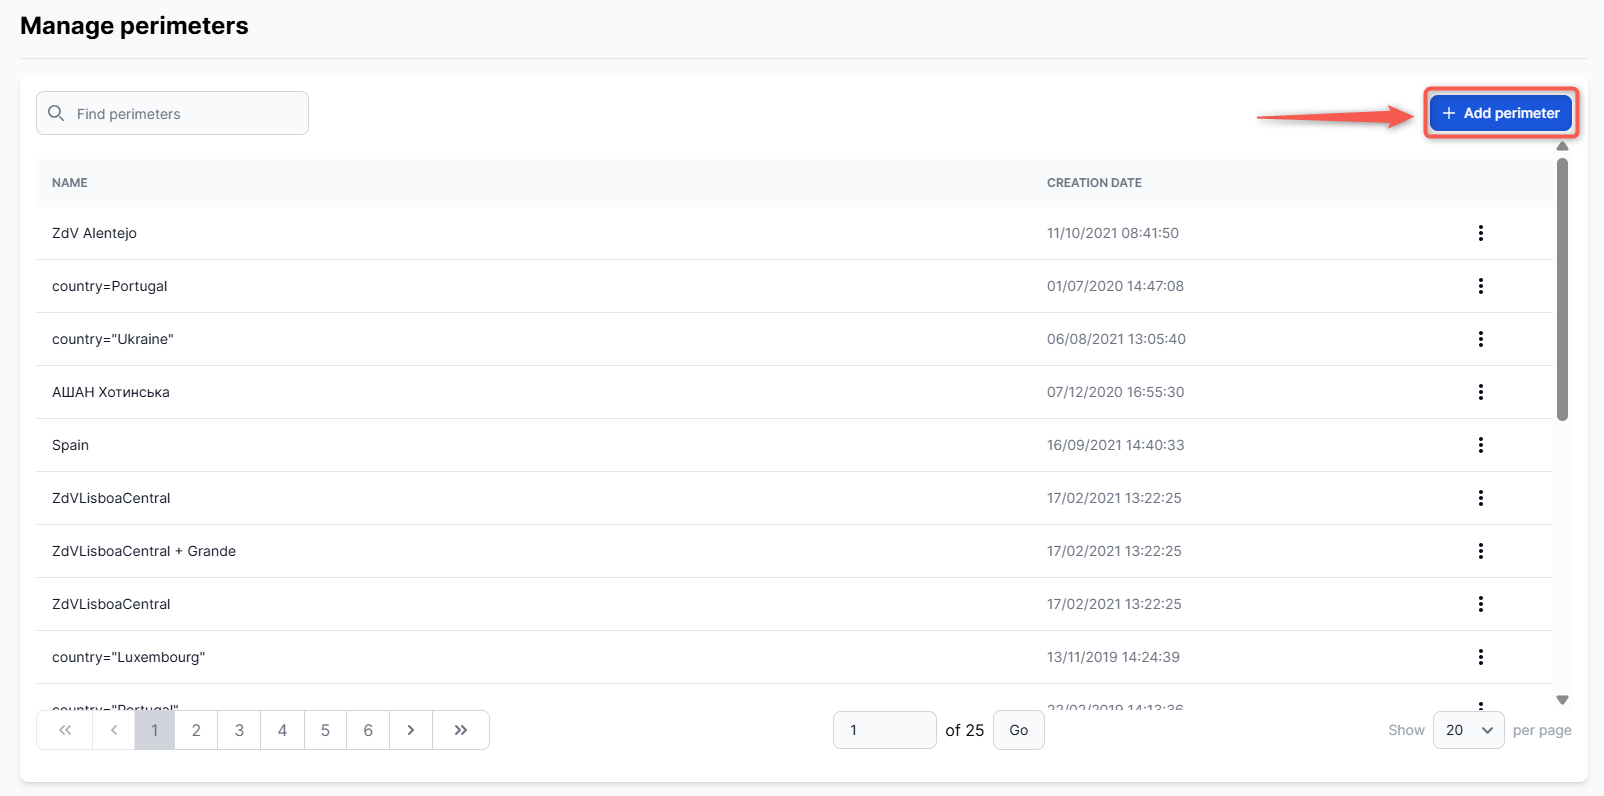Go to the next page with the chevron
Viewport: 1604px width, 796px height.
tap(411, 730)
